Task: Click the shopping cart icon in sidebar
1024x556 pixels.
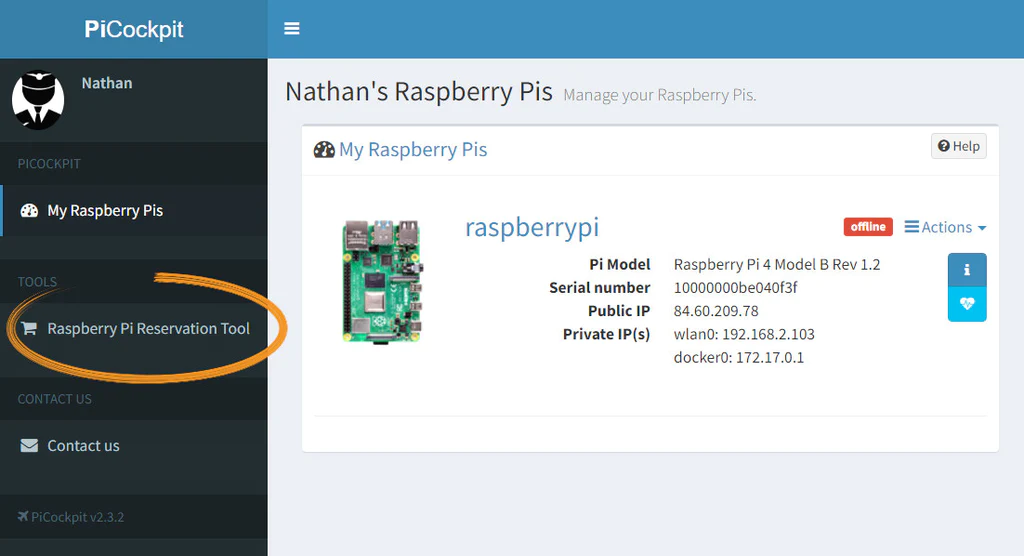Action: point(29,328)
